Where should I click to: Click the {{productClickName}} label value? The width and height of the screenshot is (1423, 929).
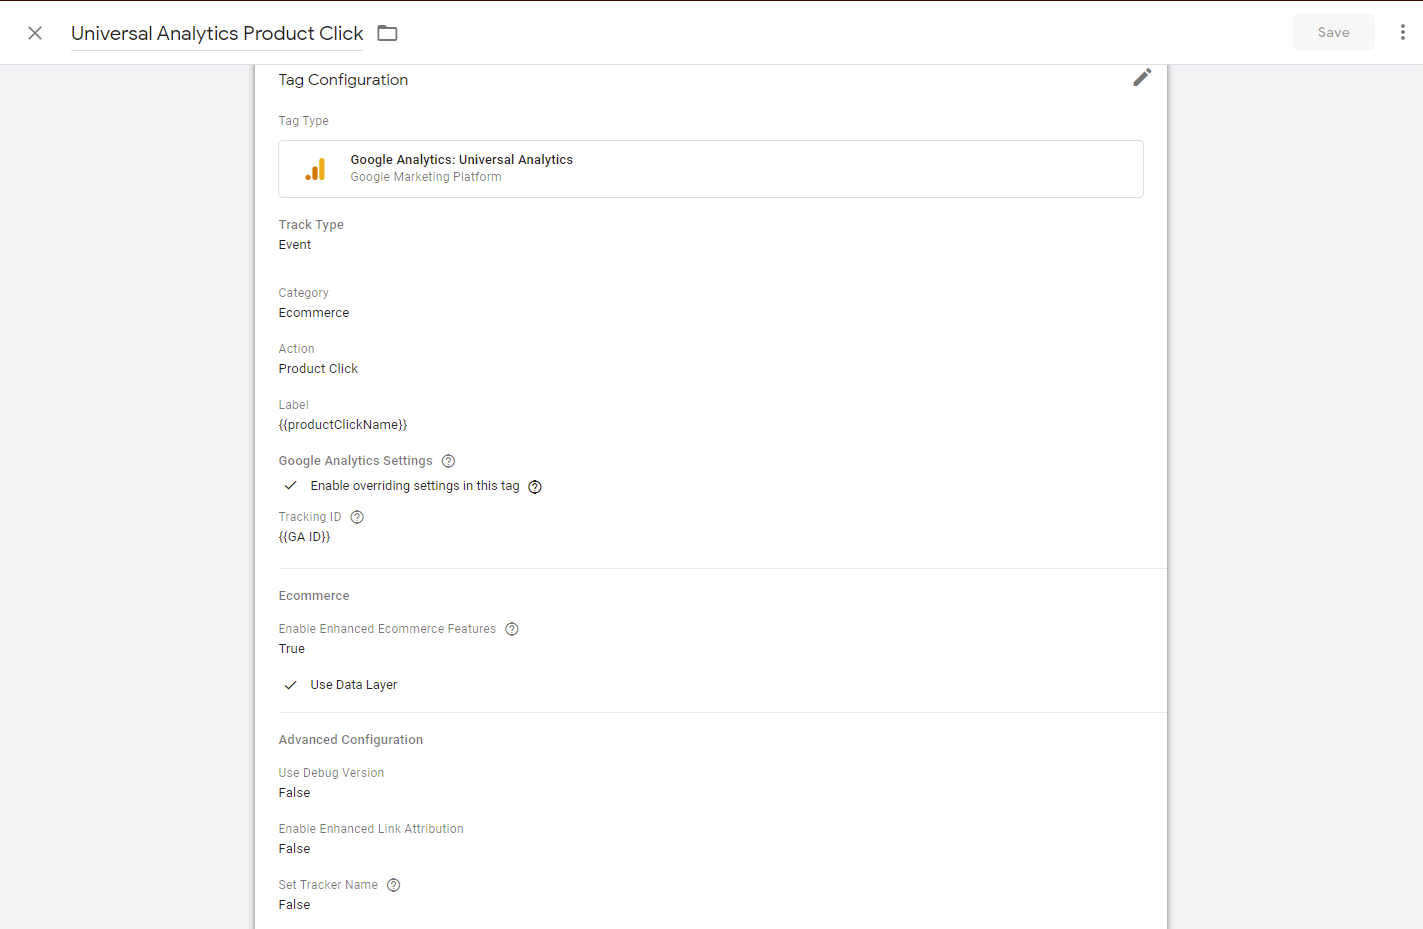pos(343,425)
